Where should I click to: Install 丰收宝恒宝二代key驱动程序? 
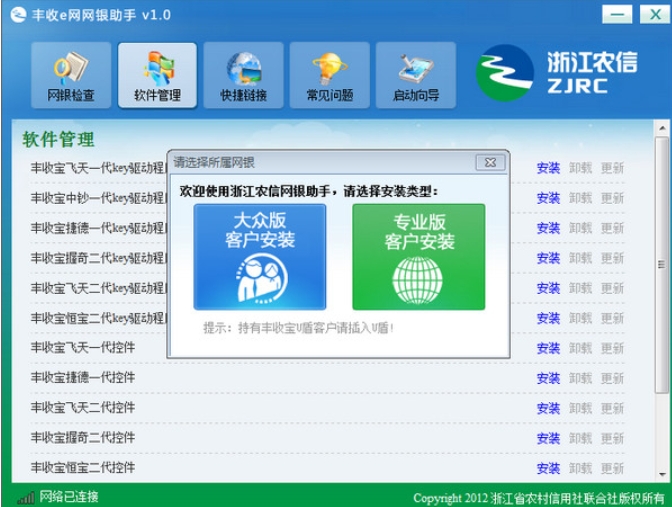[x=548, y=318]
